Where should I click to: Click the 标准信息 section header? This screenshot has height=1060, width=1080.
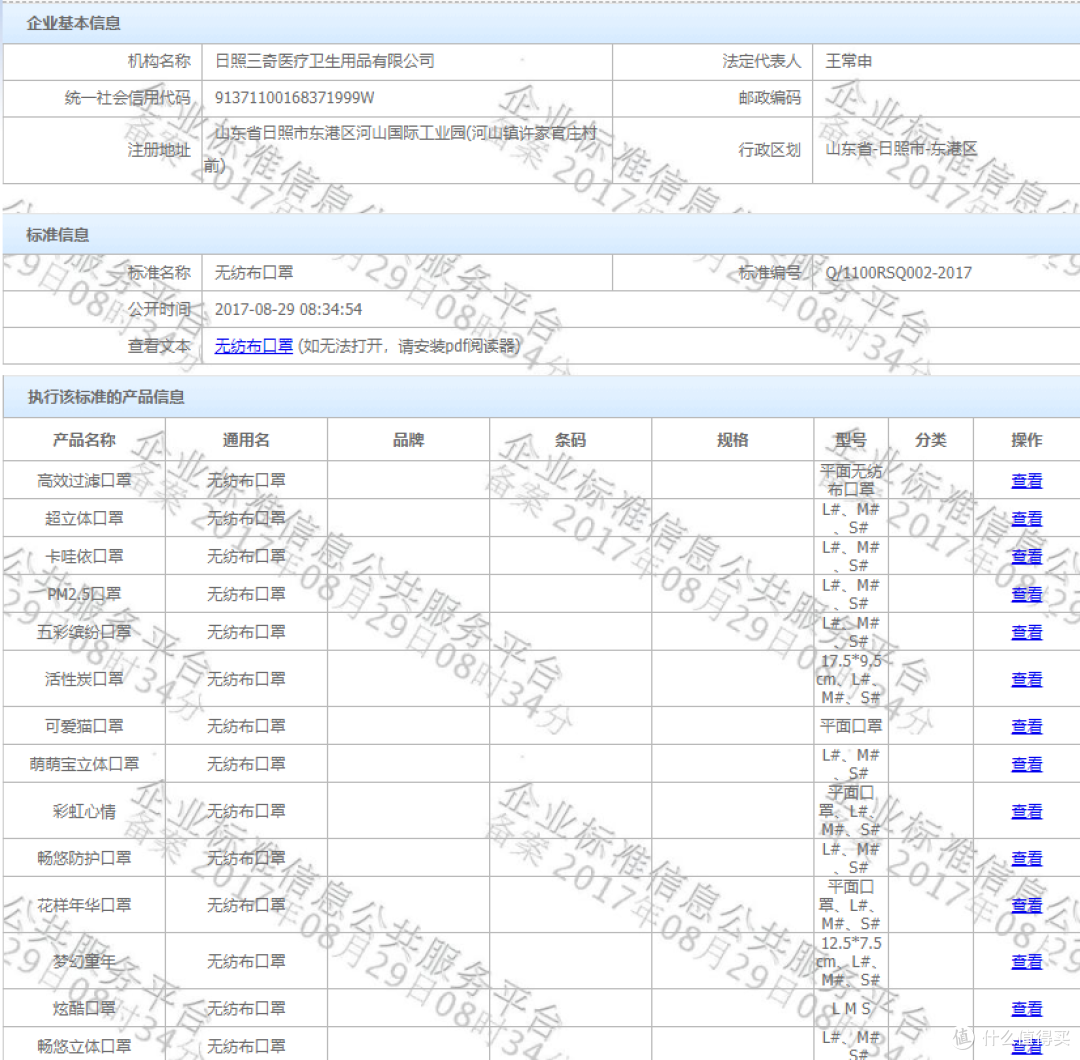coord(58,235)
